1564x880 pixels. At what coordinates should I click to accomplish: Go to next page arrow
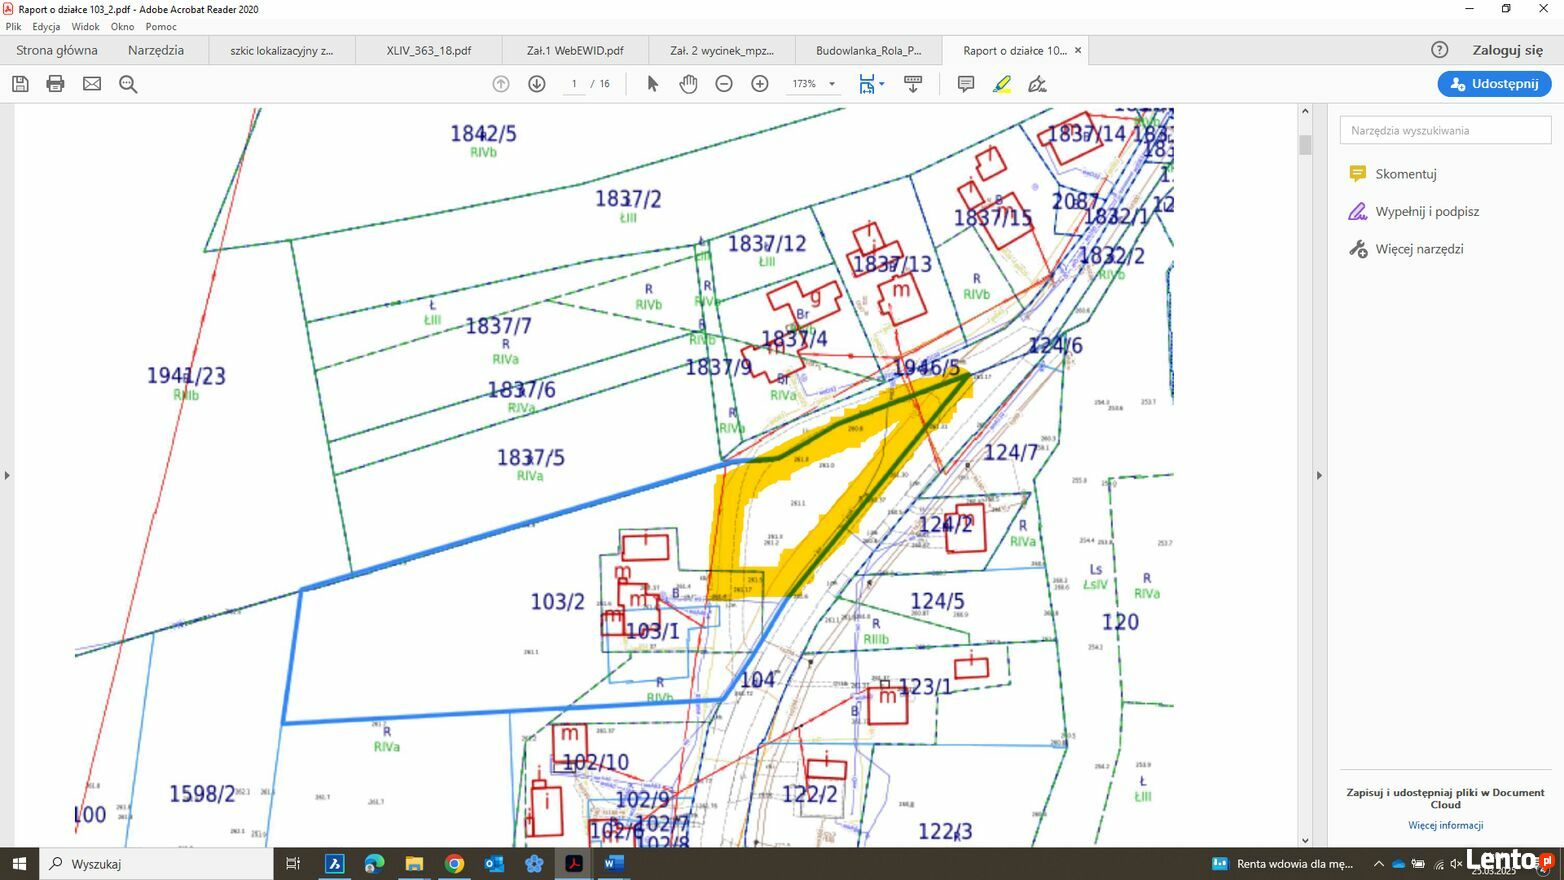pos(537,84)
